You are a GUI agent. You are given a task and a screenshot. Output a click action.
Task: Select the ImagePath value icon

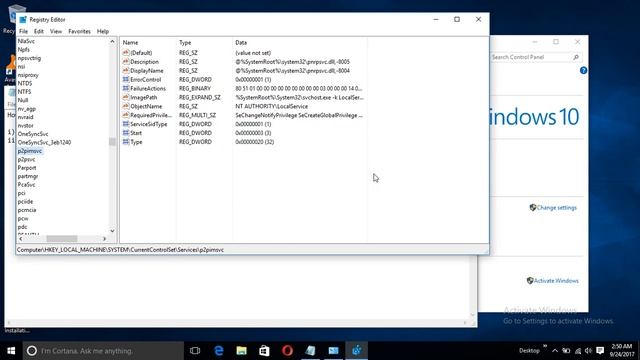pos(126,97)
